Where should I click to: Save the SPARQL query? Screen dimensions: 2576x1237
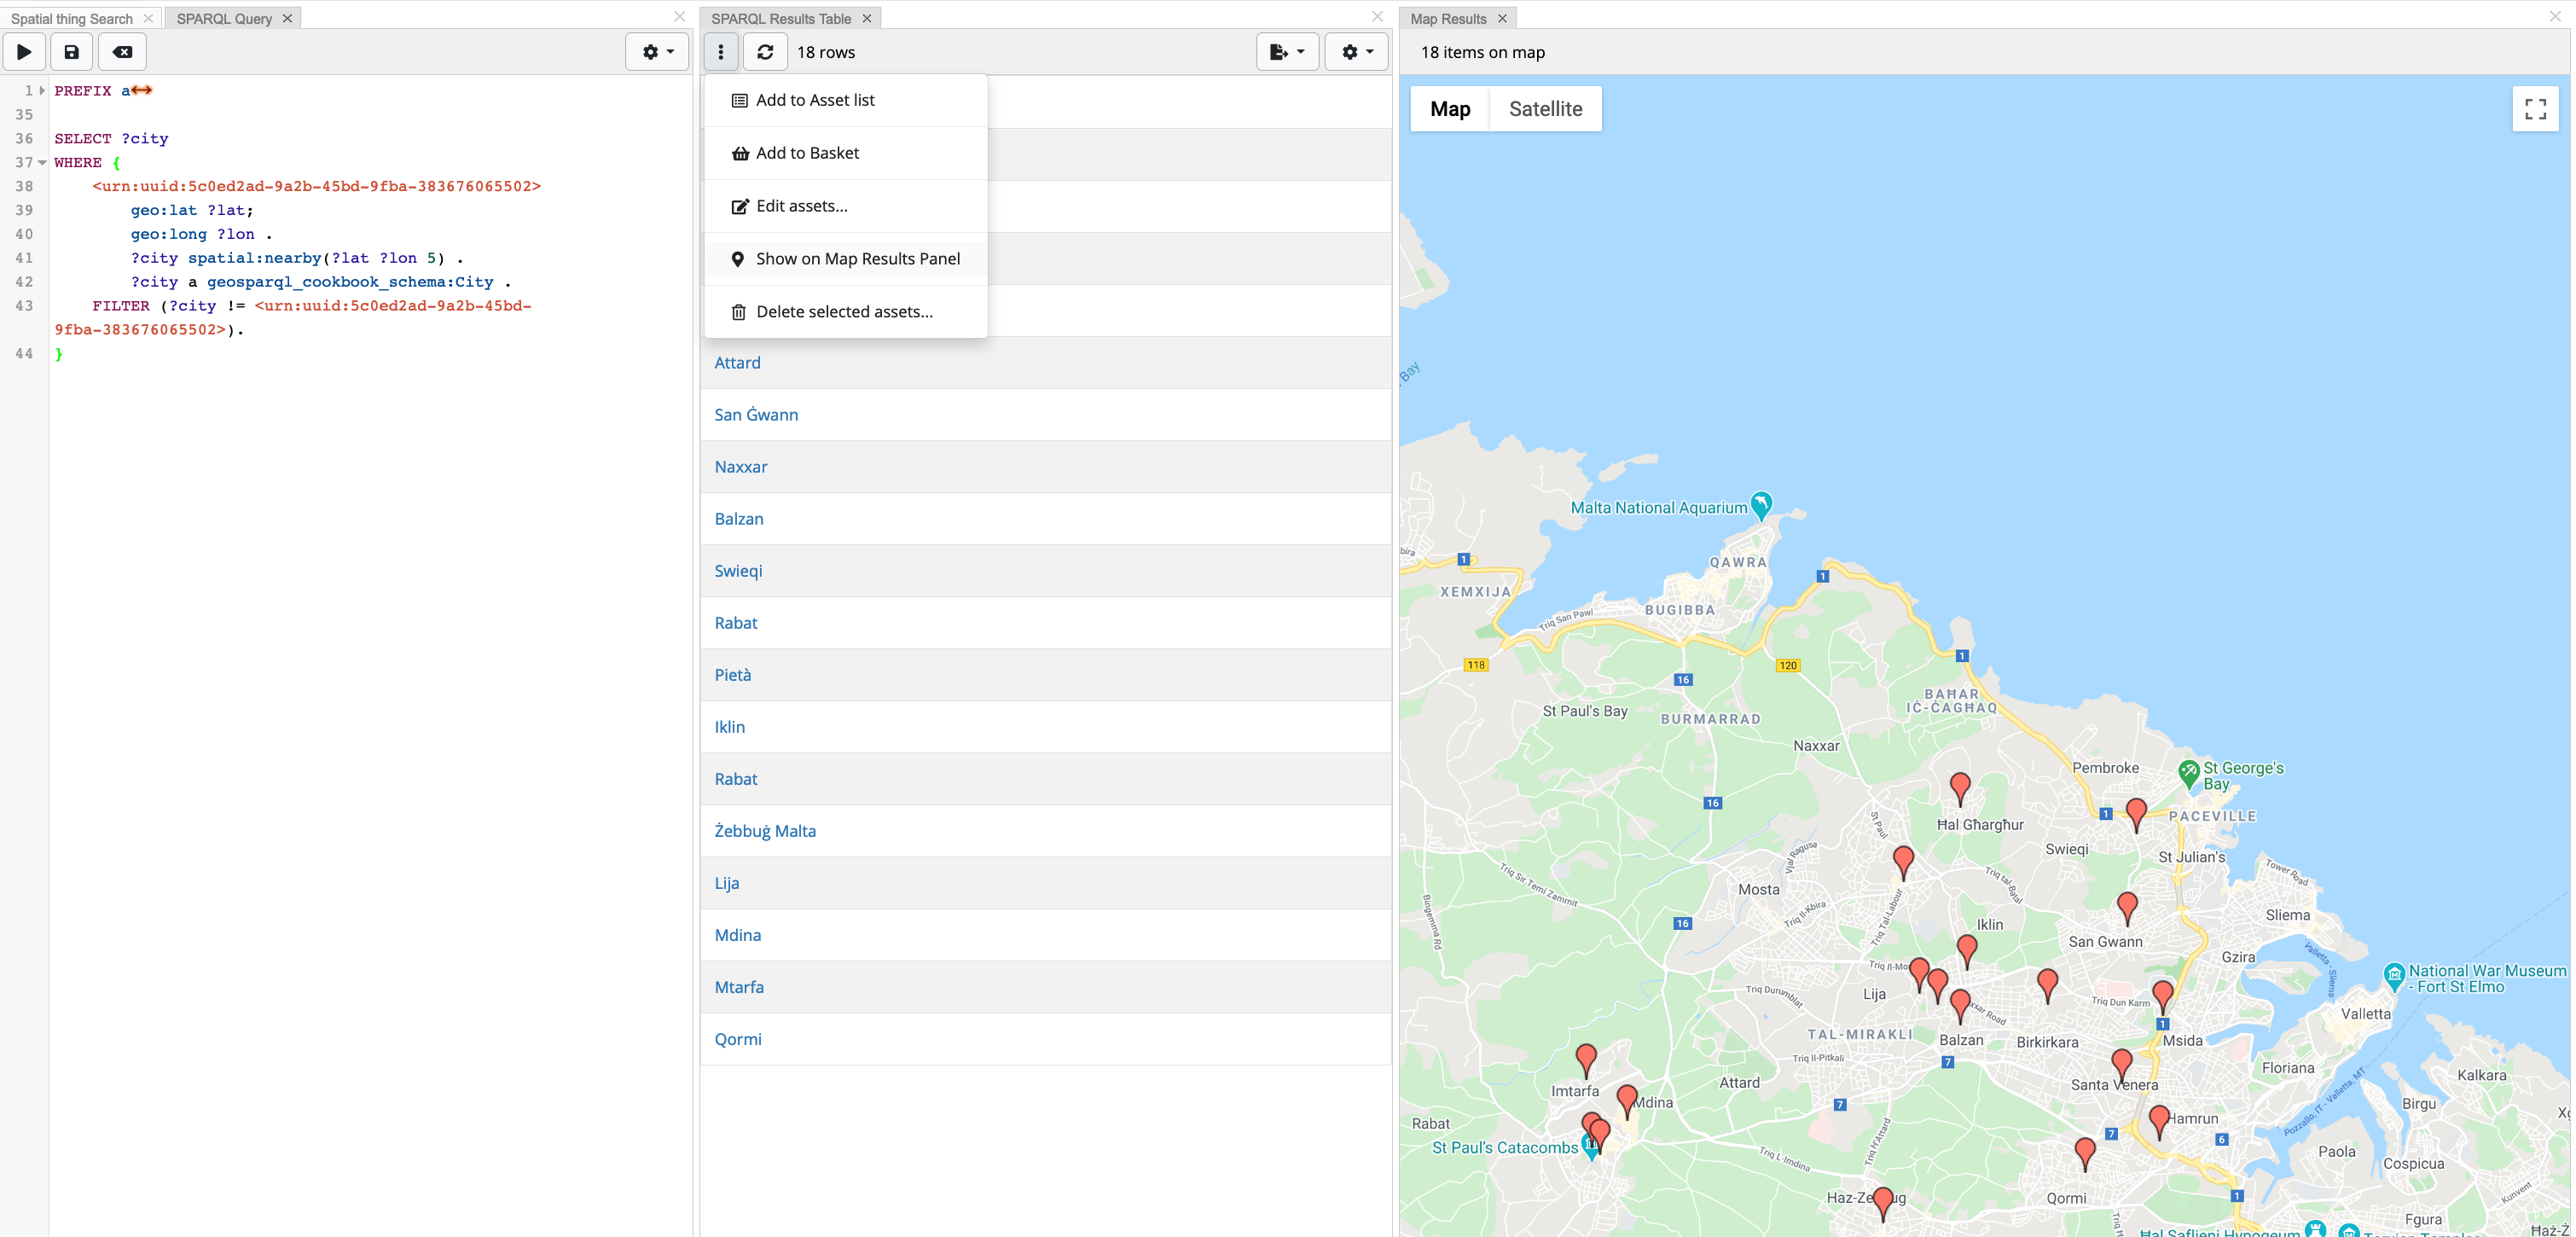pyautogui.click(x=72, y=52)
